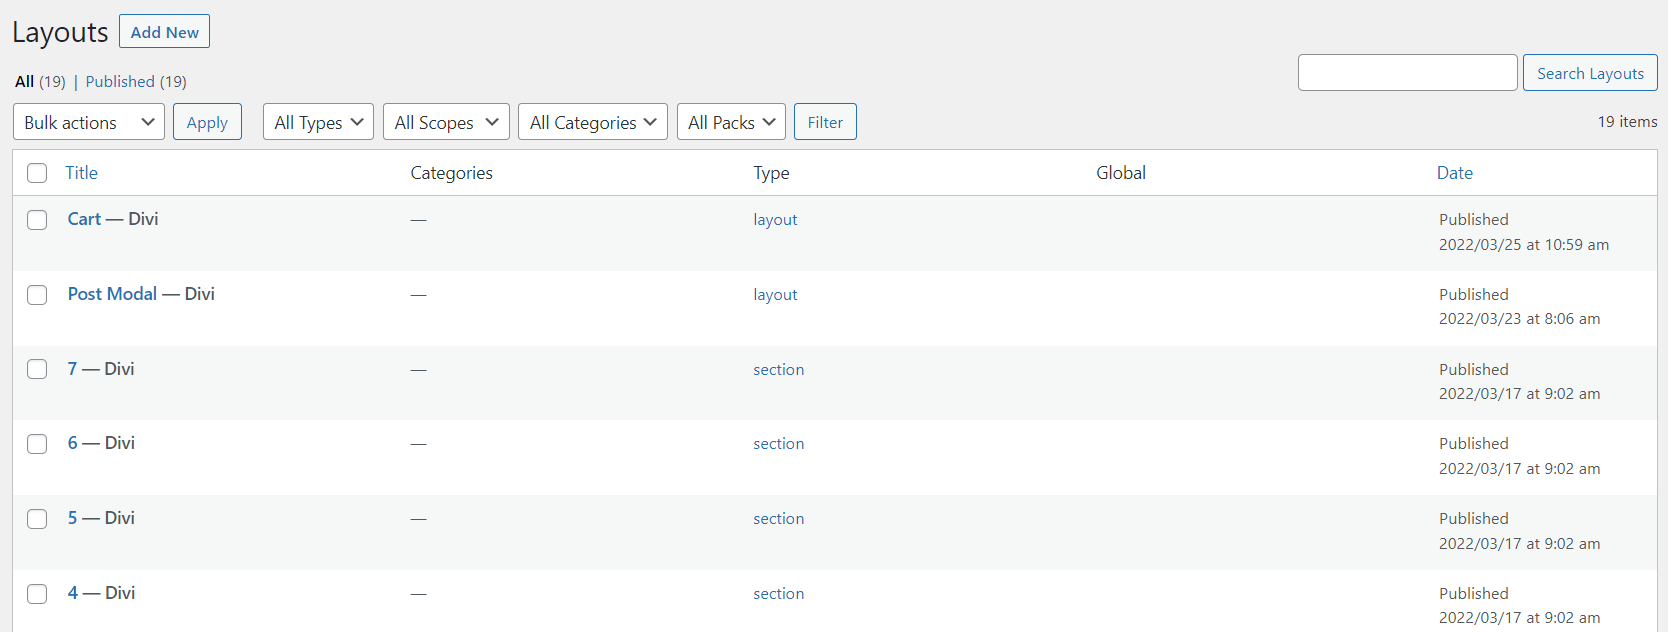Image resolution: width=1668 pixels, height=632 pixels.
Task: Tick the checkbox beside layout 7
Action: click(37, 369)
